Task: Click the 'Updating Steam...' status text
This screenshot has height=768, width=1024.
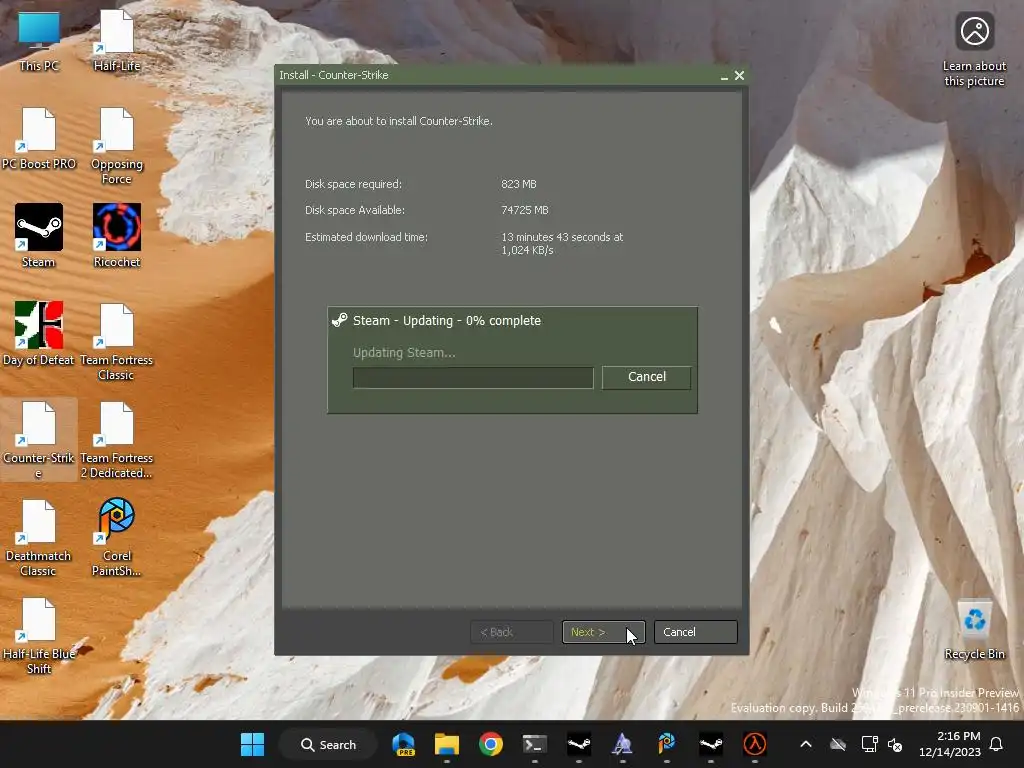Action: 404,353
